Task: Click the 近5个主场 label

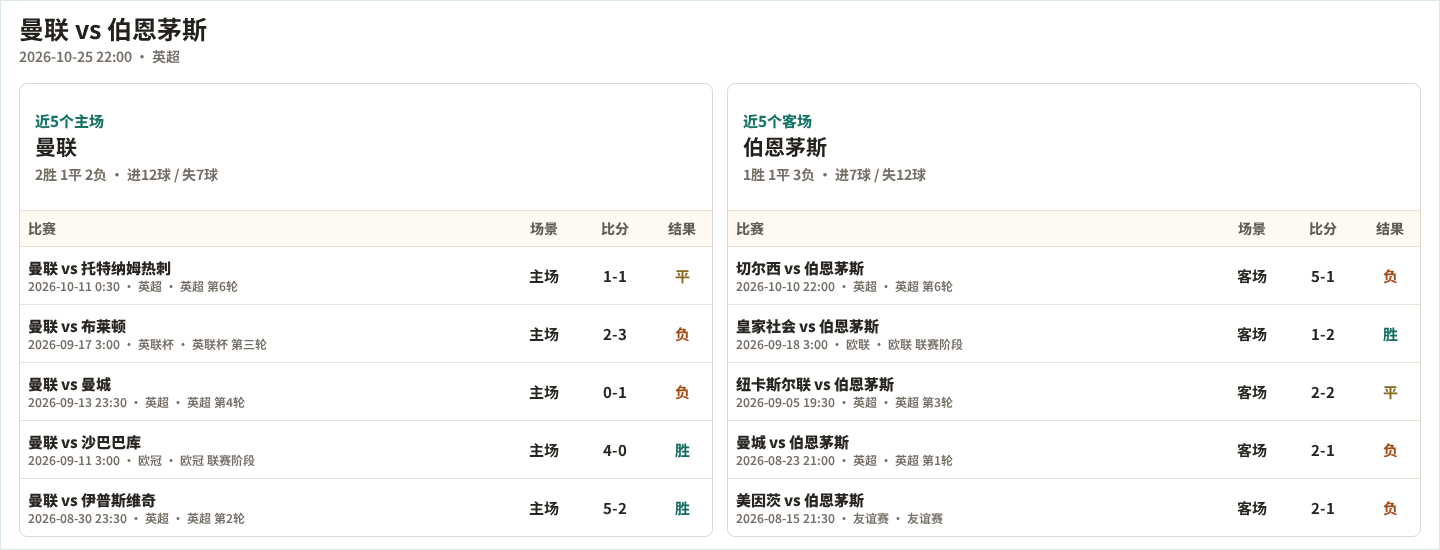Action: (69, 121)
